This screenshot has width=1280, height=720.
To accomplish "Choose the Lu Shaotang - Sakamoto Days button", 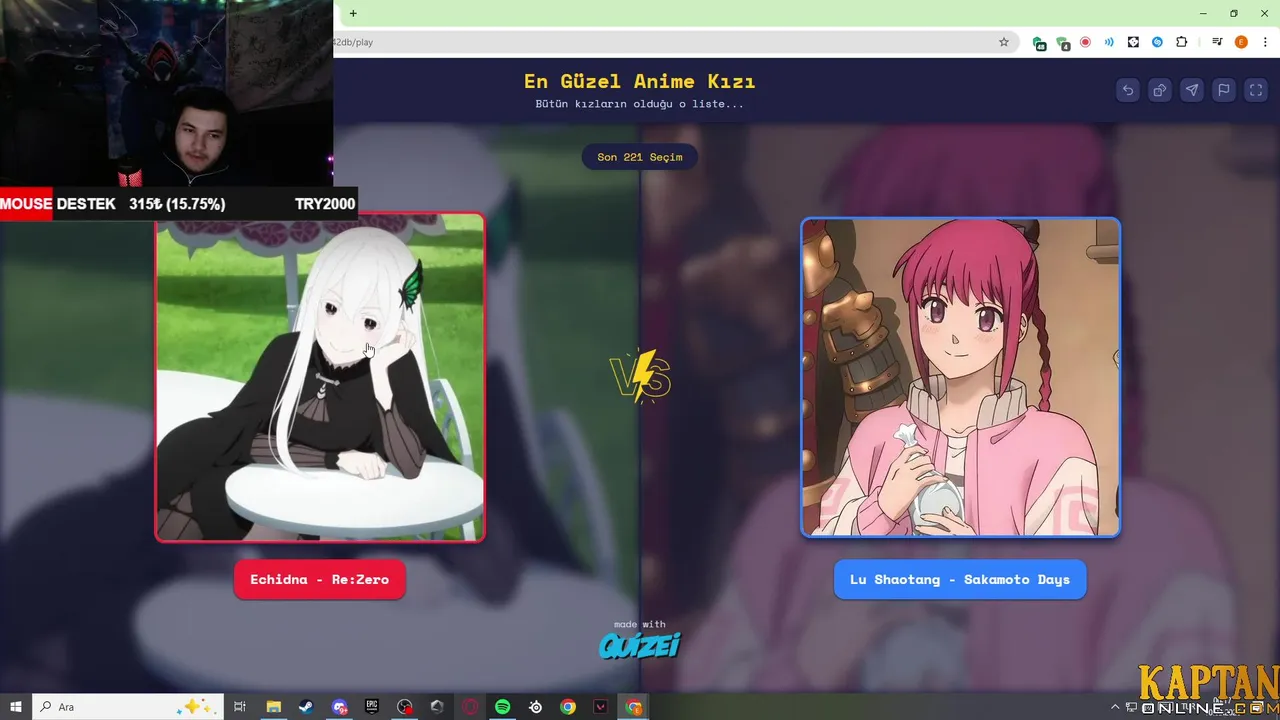I will (x=960, y=579).
